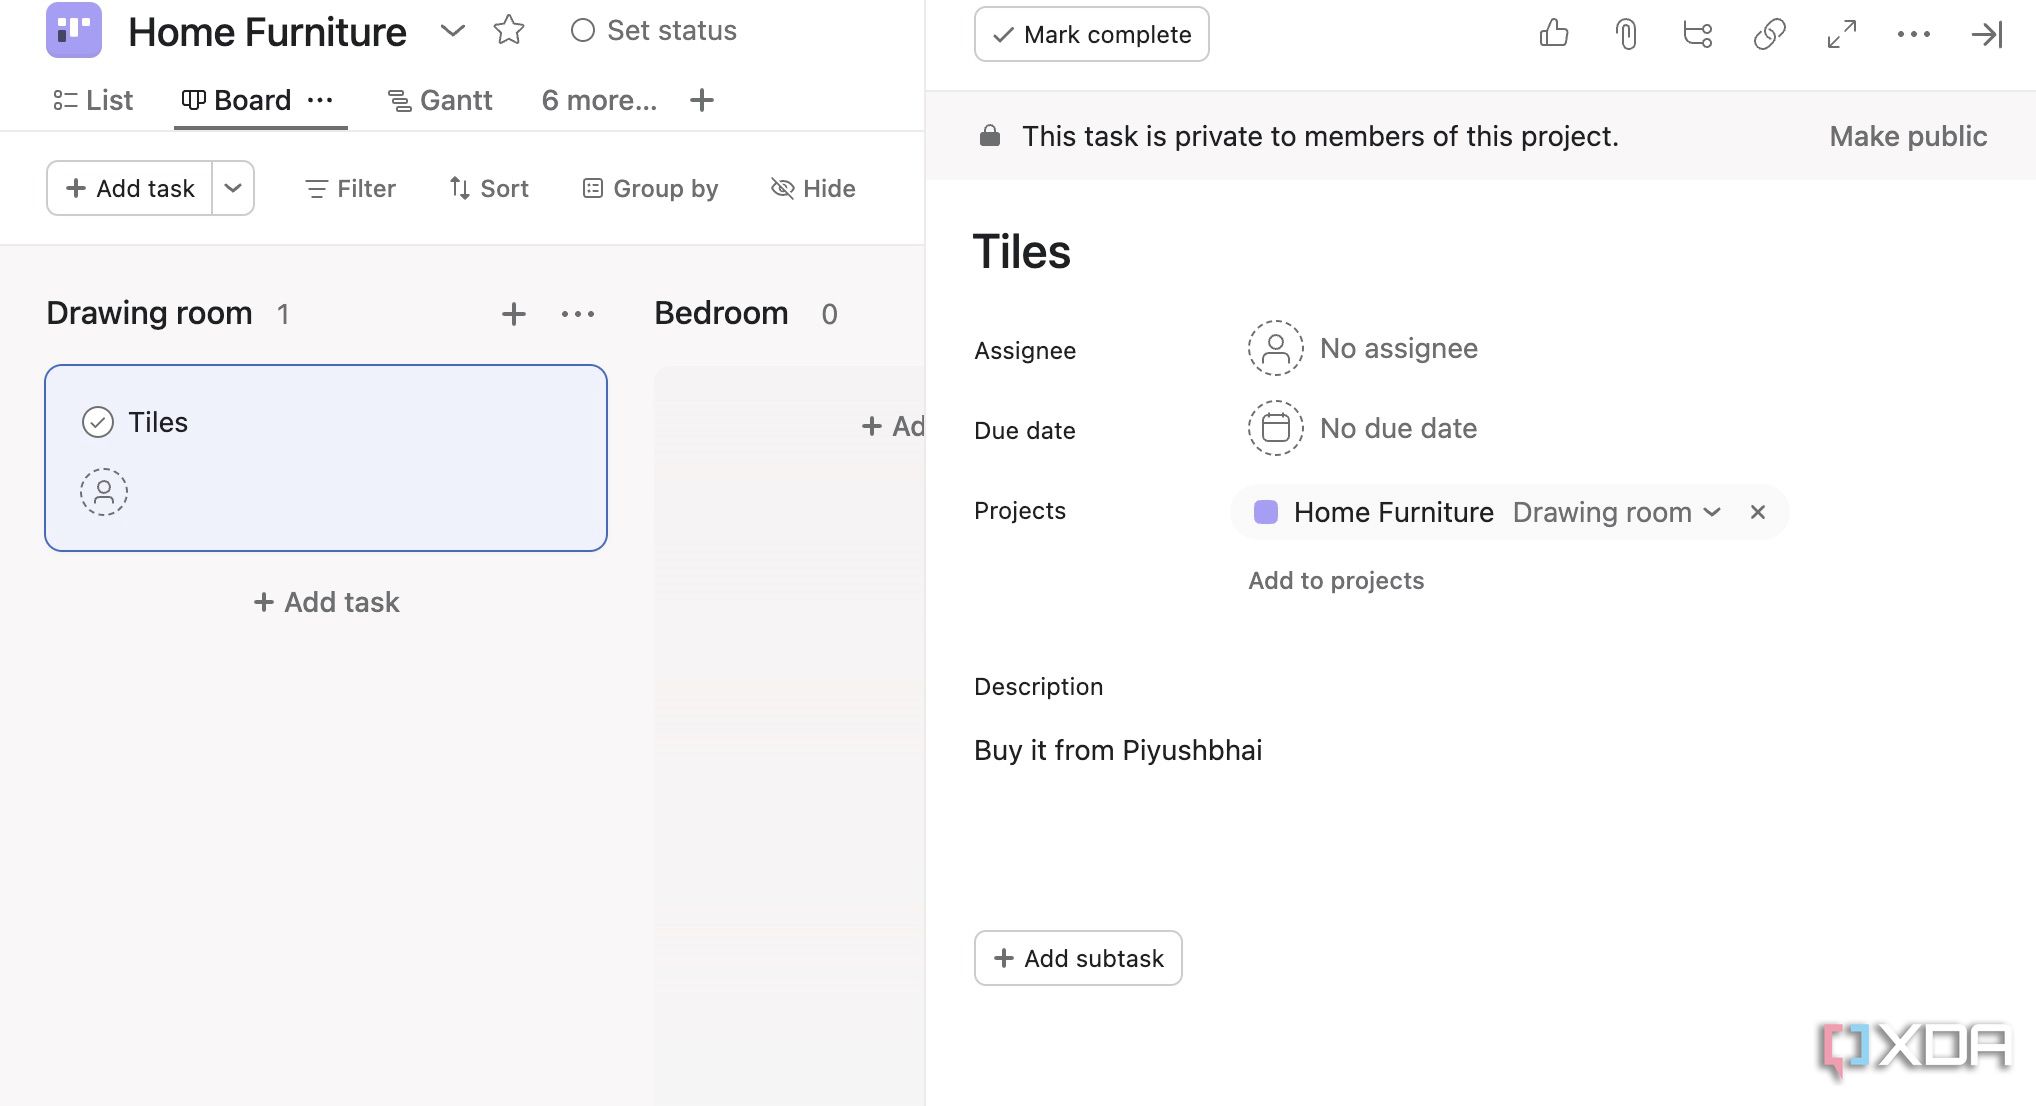Image resolution: width=2036 pixels, height=1106 pixels.
Task: Click the thumbs up reaction icon
Action: (x=1554, y=34)
